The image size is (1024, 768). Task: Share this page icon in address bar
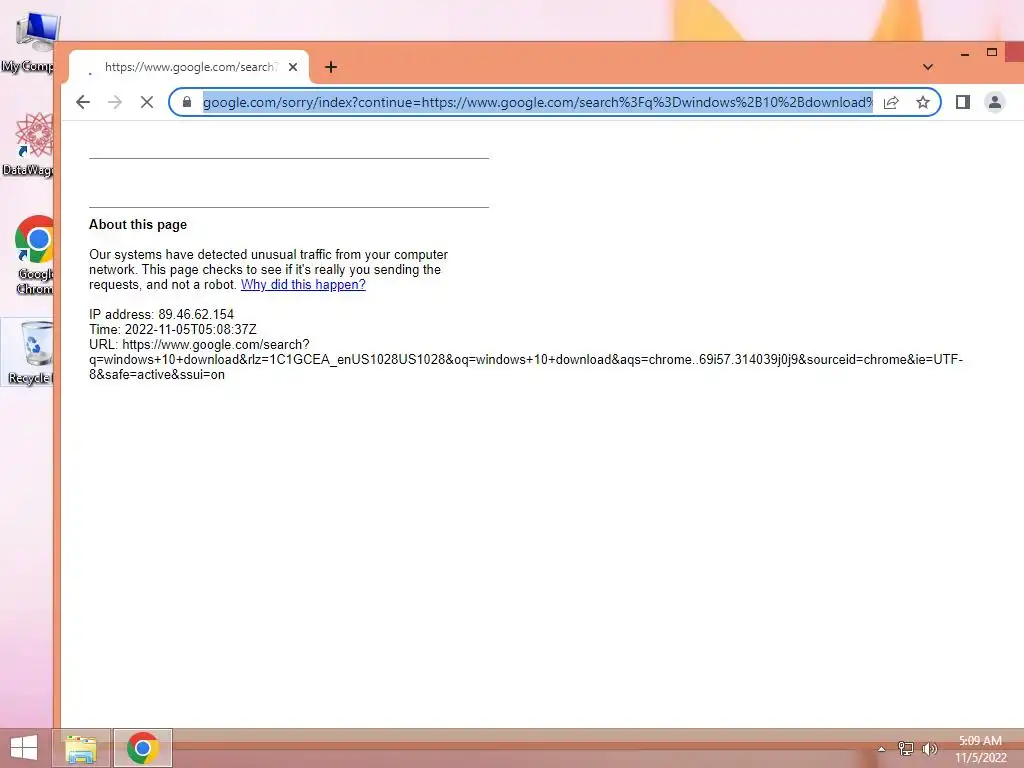pyautogui.click(x=891, y=102)
